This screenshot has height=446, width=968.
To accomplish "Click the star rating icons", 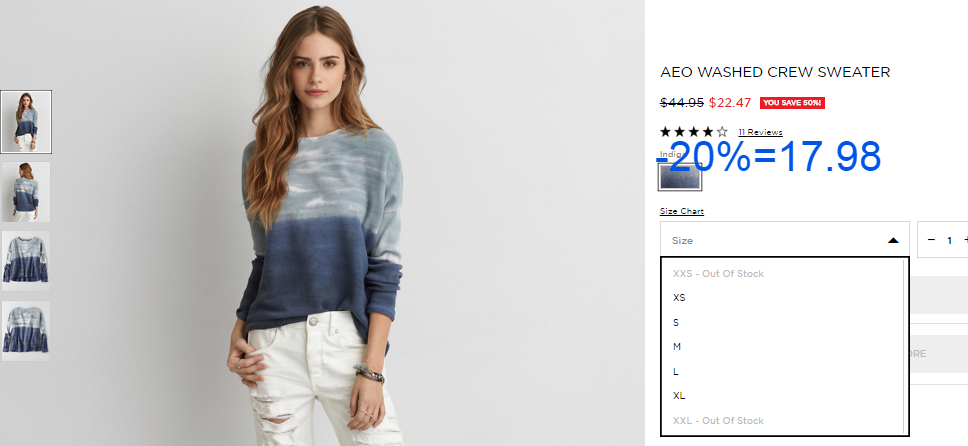I will tap(694, 132).
